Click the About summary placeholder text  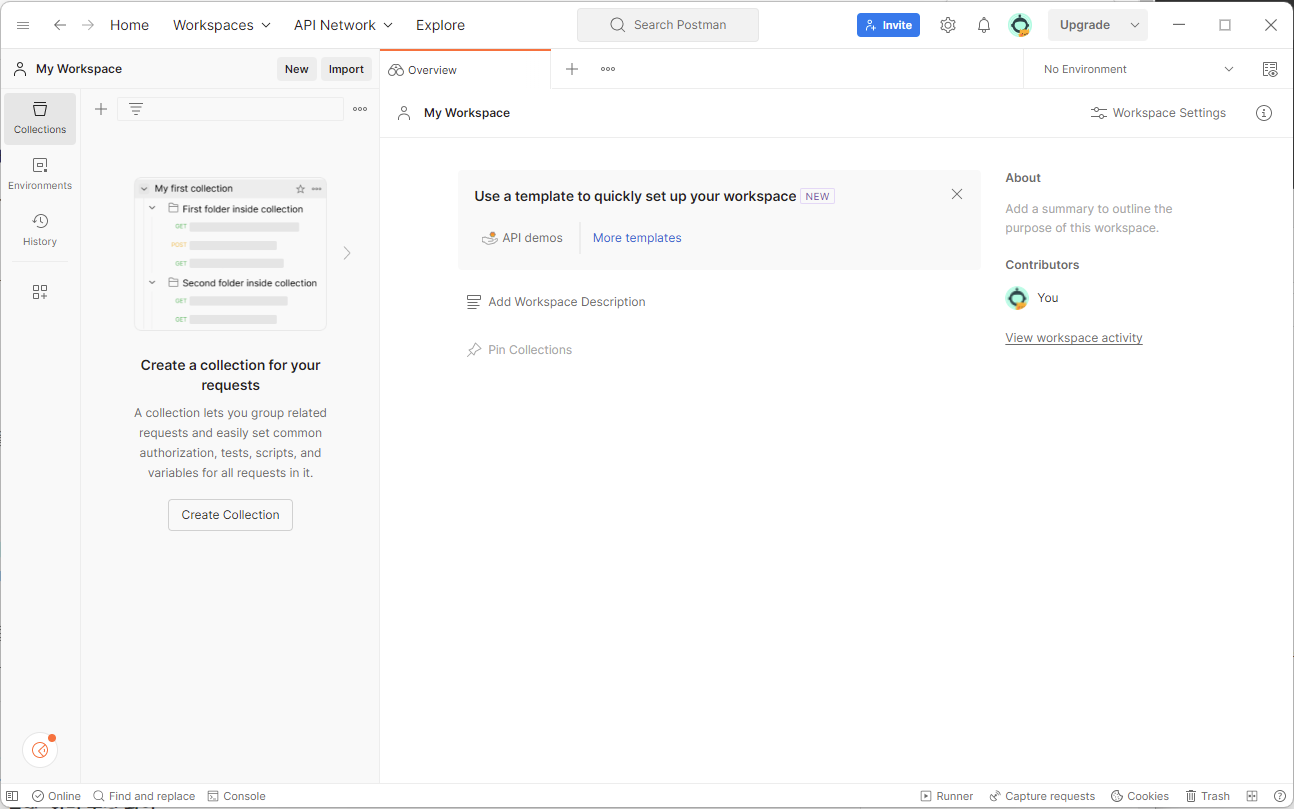click(1089, 218)
